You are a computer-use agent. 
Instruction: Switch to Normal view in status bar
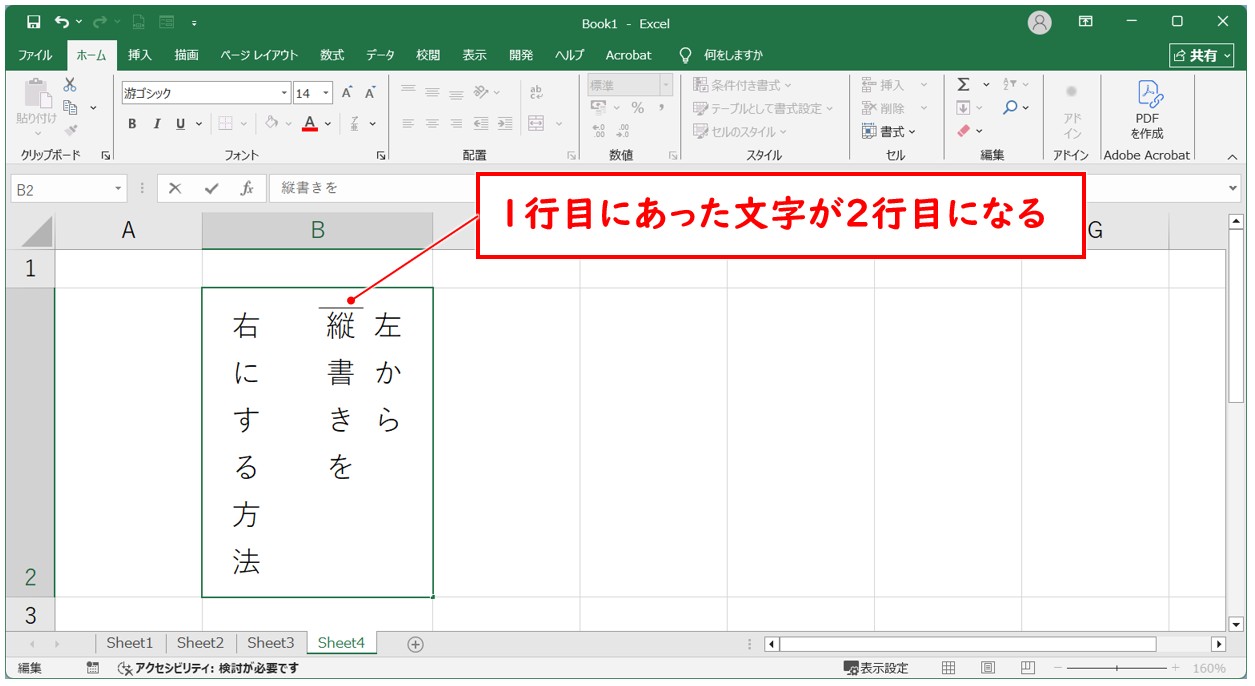[949, 668]
